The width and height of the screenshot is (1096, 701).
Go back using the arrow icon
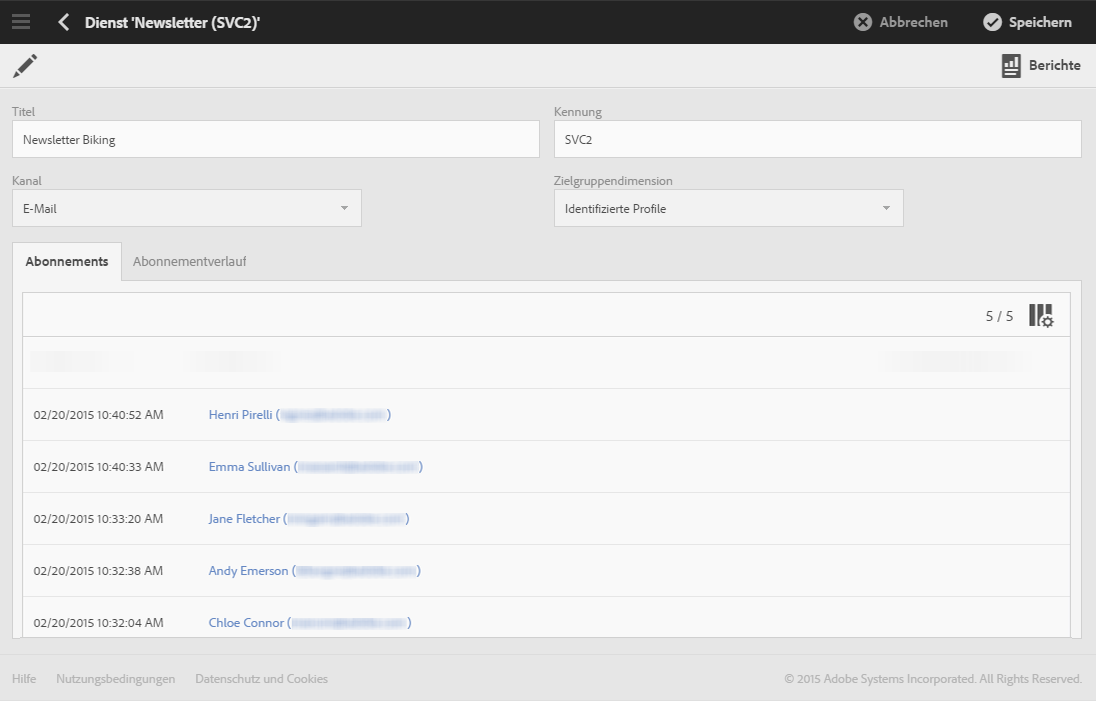[64, 22]
